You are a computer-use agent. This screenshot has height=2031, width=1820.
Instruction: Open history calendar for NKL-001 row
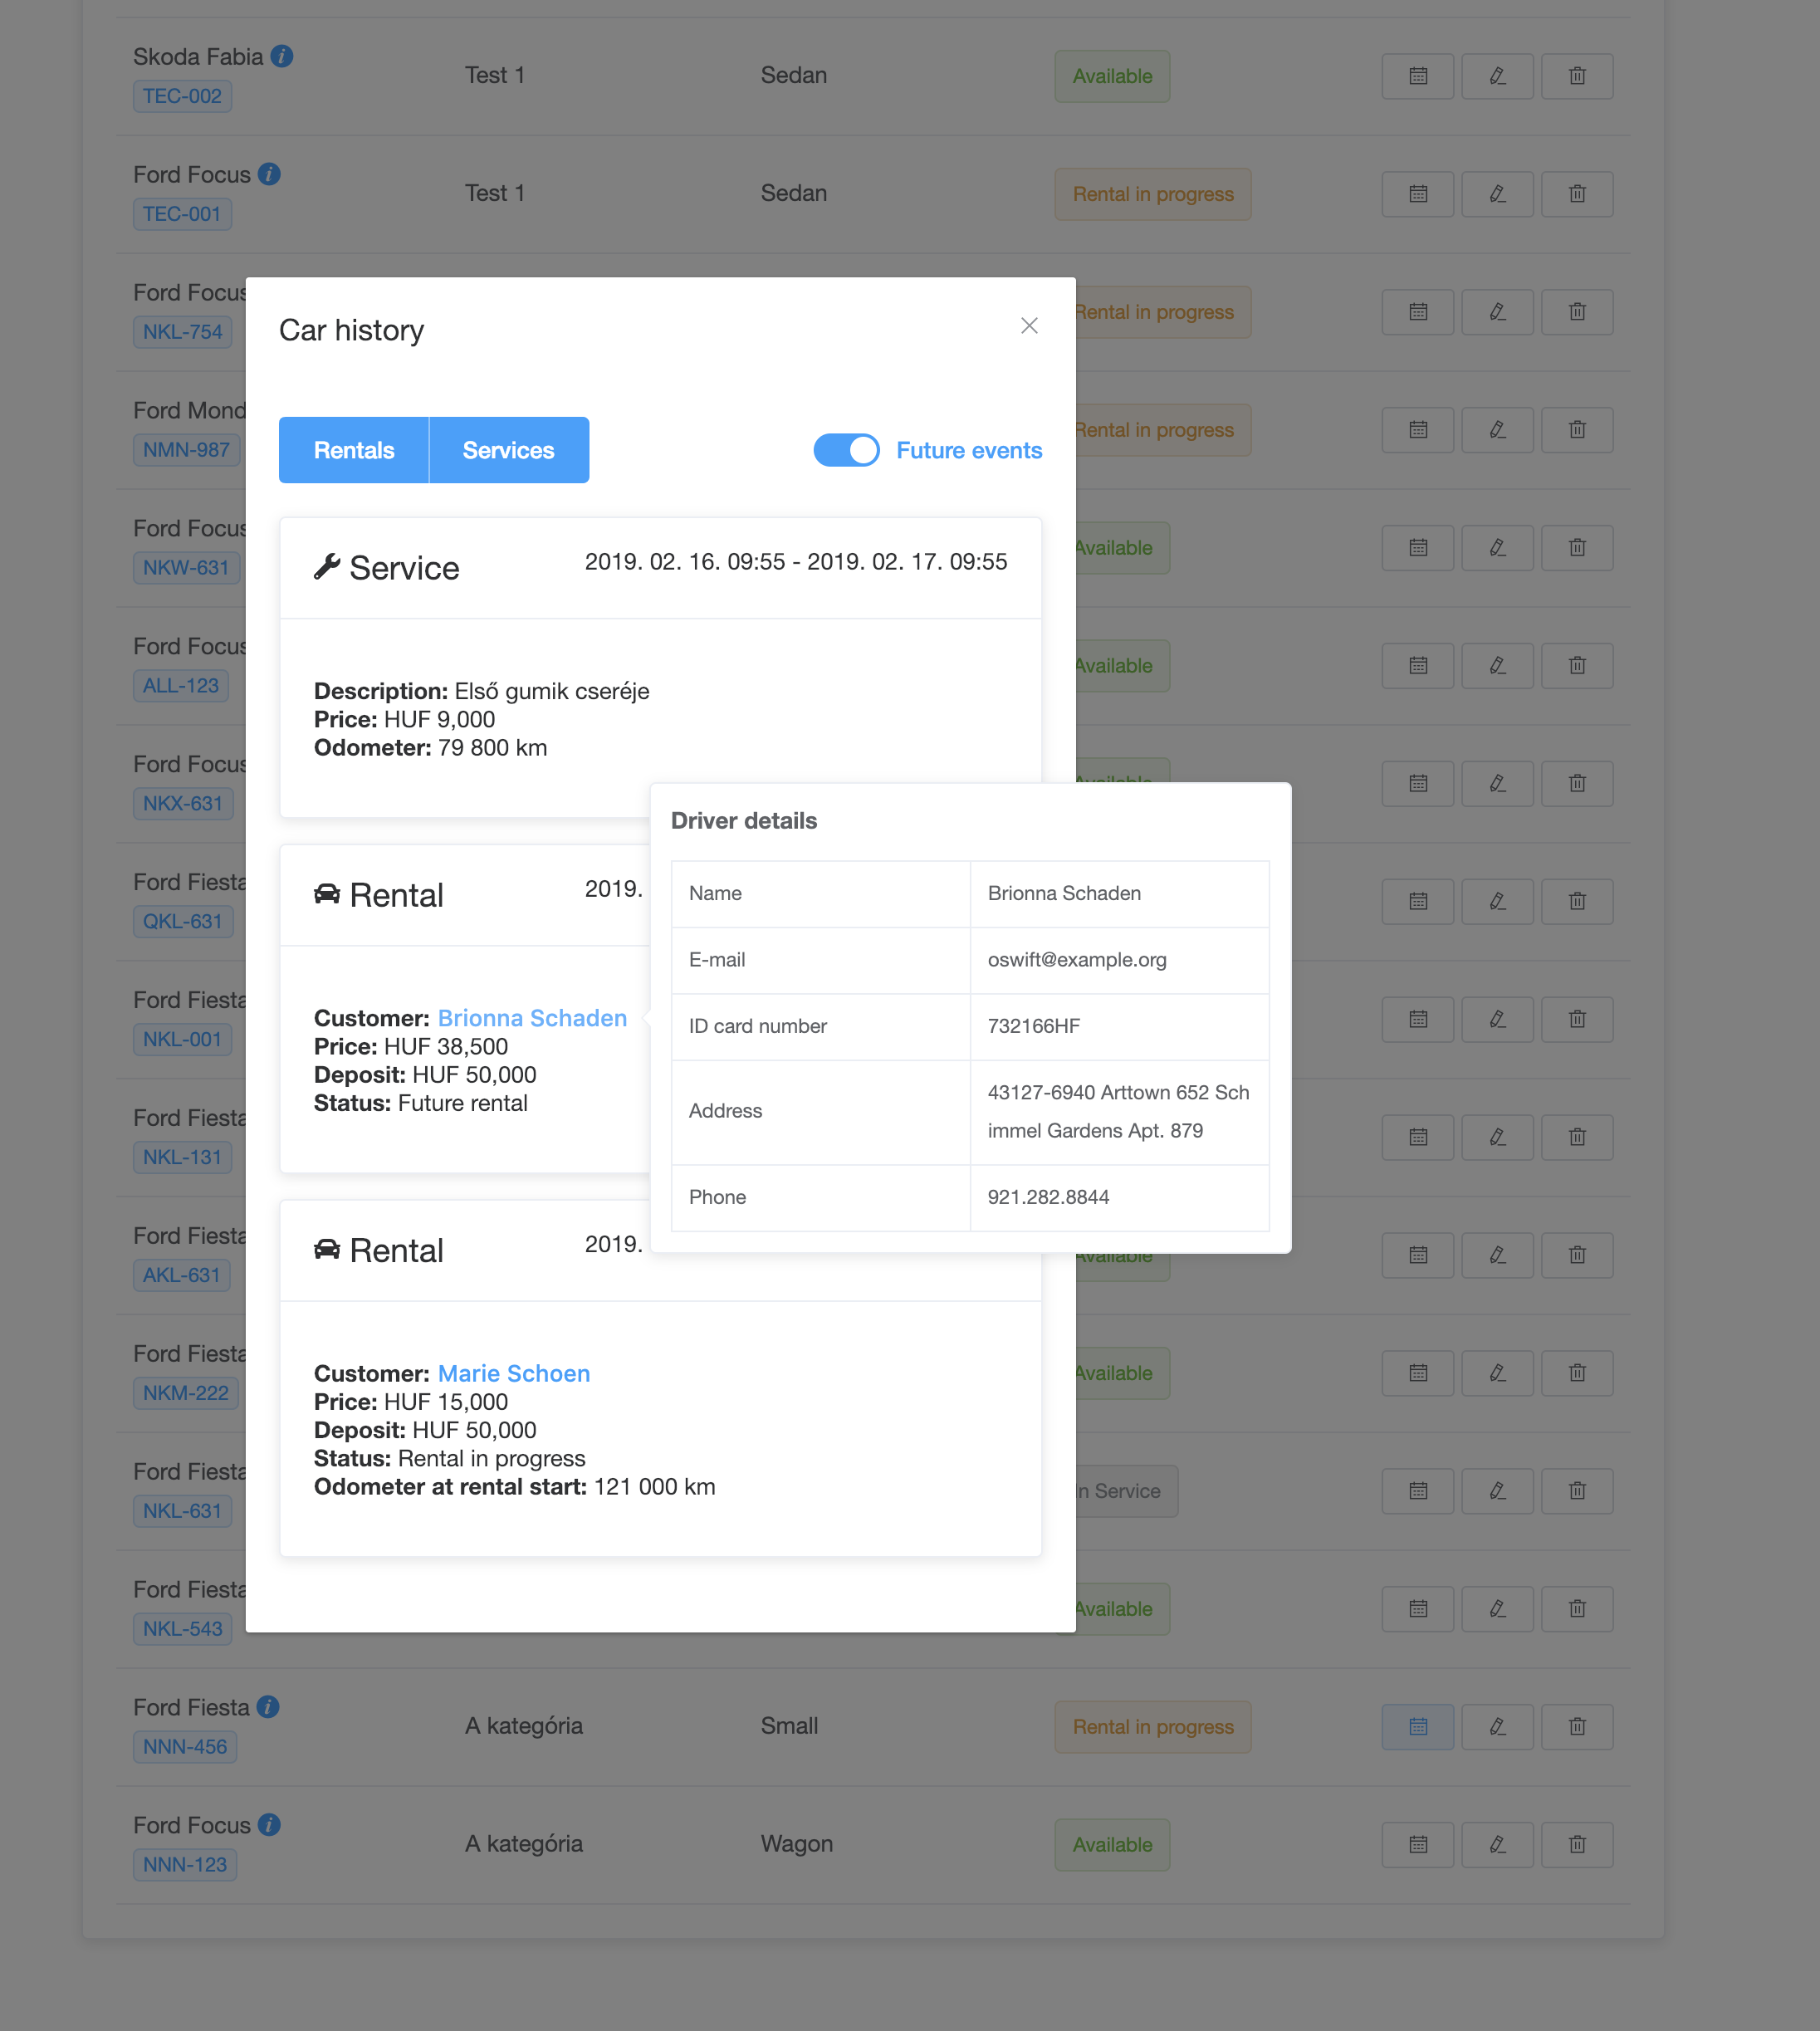point(1417,1020)
